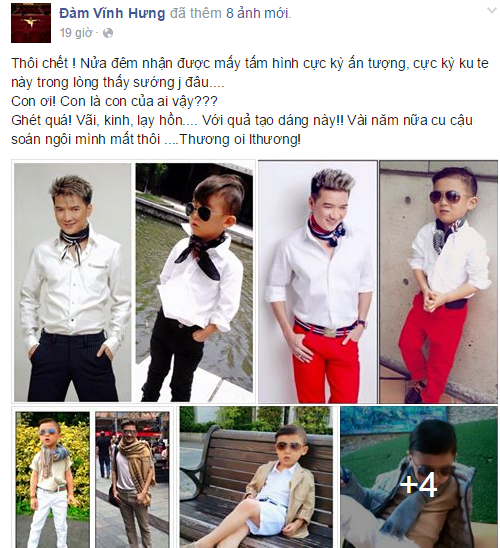Open the '8 ảnh mới' photos link
Image resolution: width=500 pixels, height=548 pixels.
(259, 13)
